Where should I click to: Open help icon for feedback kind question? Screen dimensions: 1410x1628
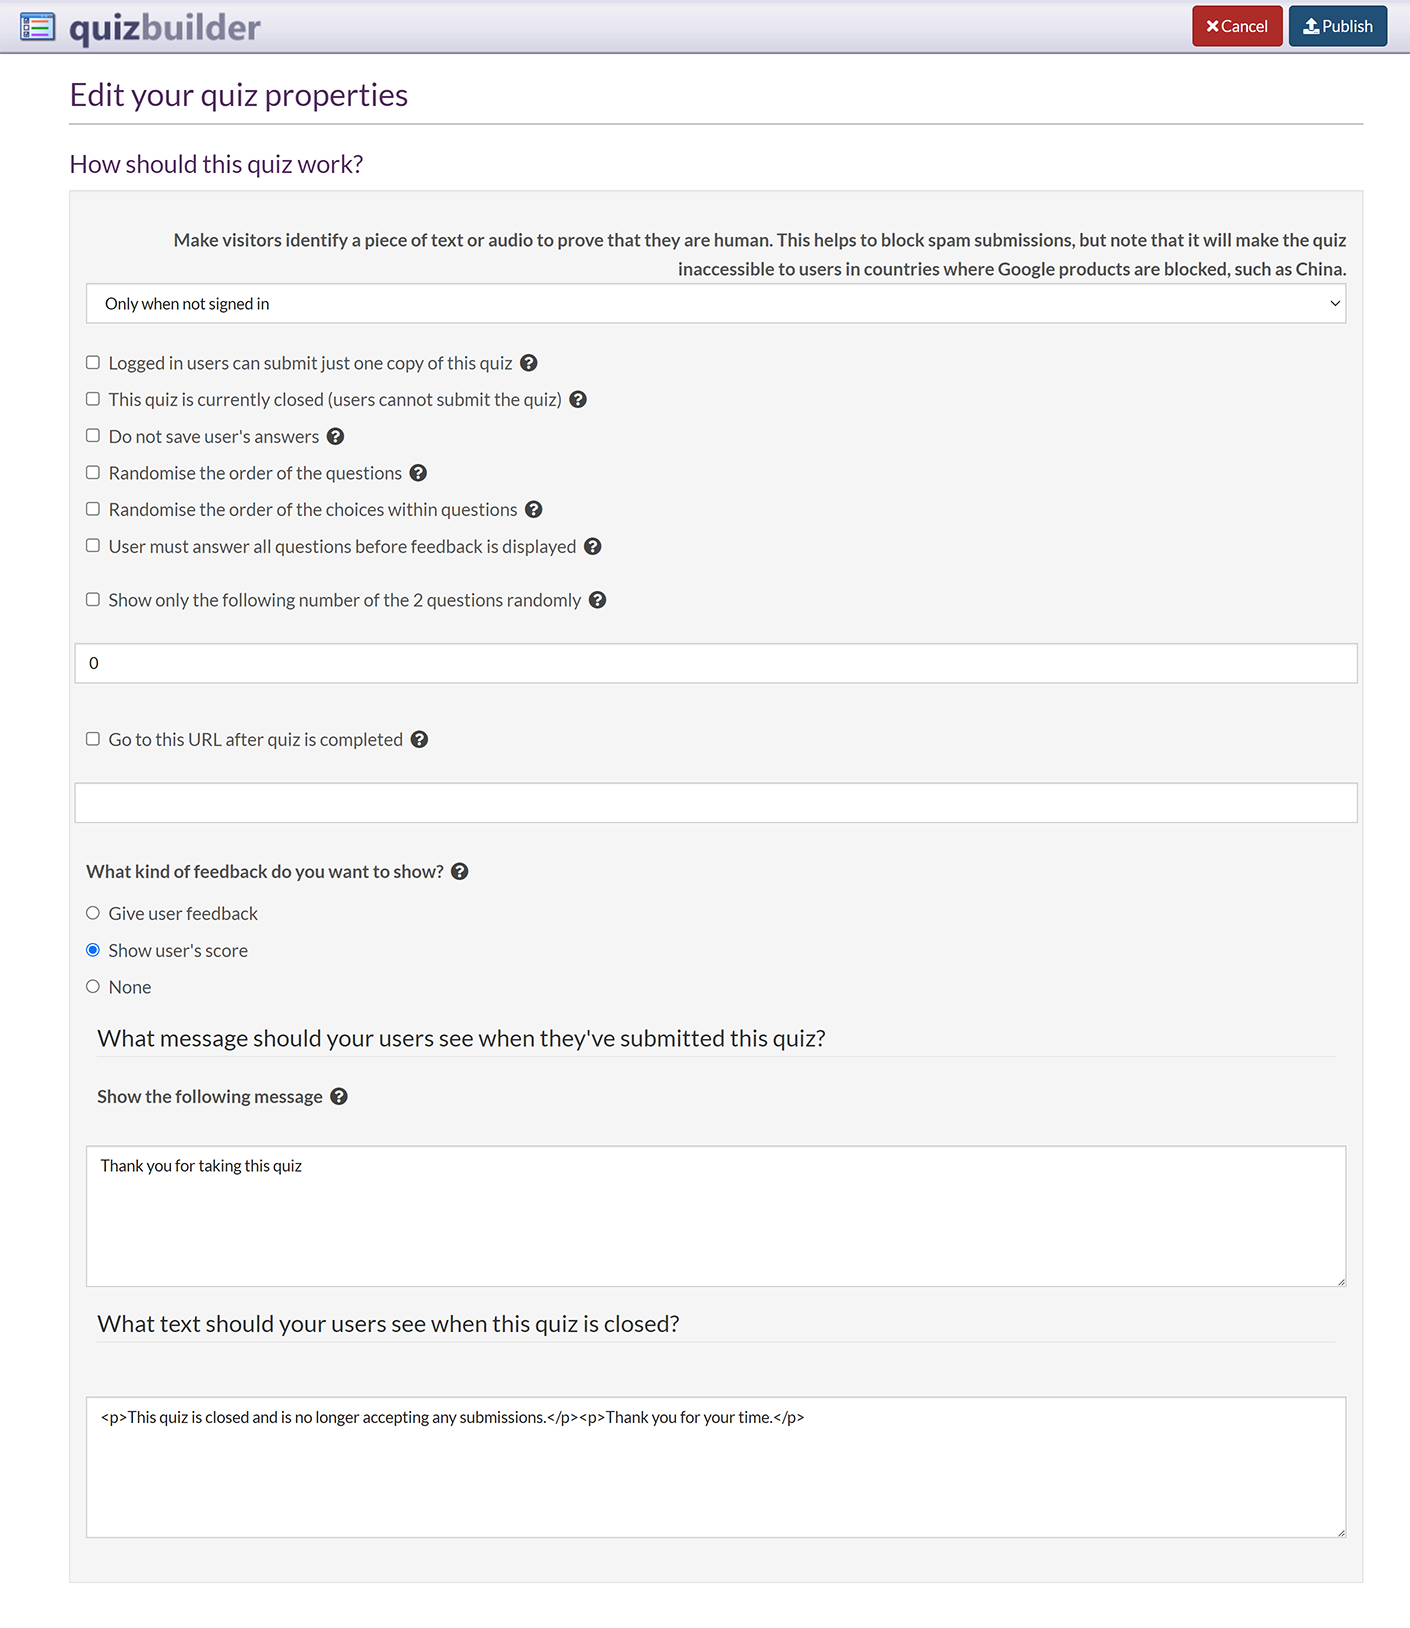[460, 872]
